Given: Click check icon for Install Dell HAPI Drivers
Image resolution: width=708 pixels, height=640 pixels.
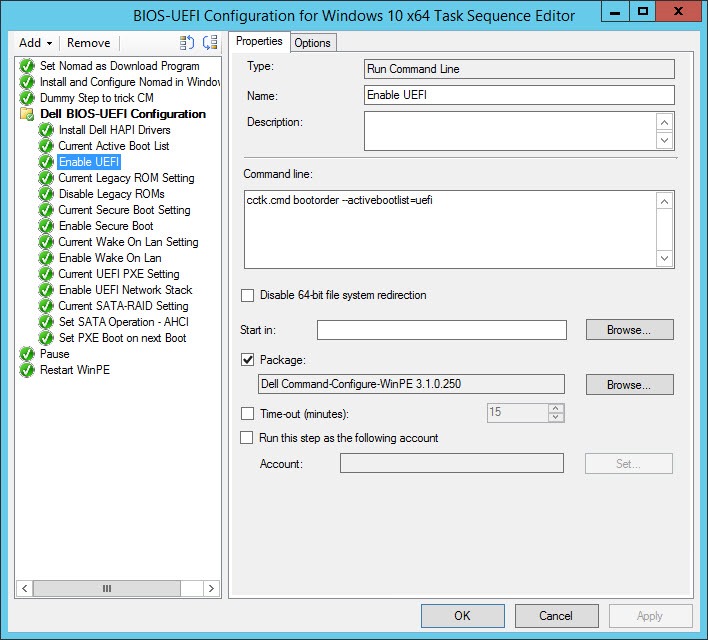Looking at the screenshot, I should tap(45, 130).
